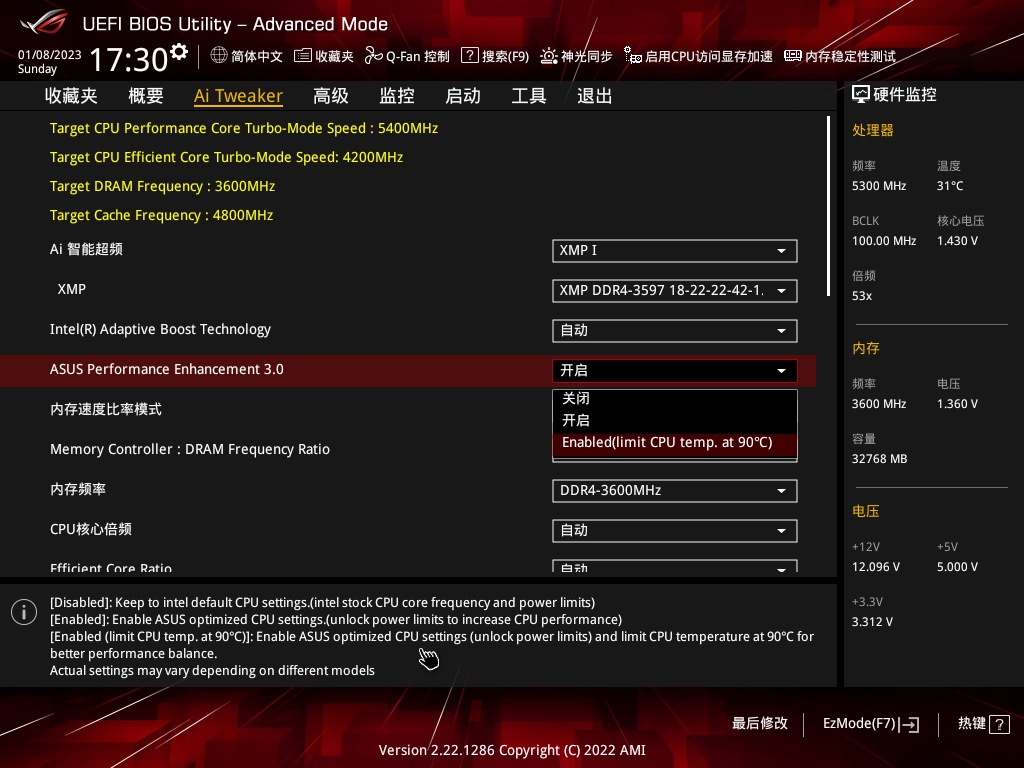Click the 最后修改 button
The image size is (1024, 768).
[x=760, y=723]
